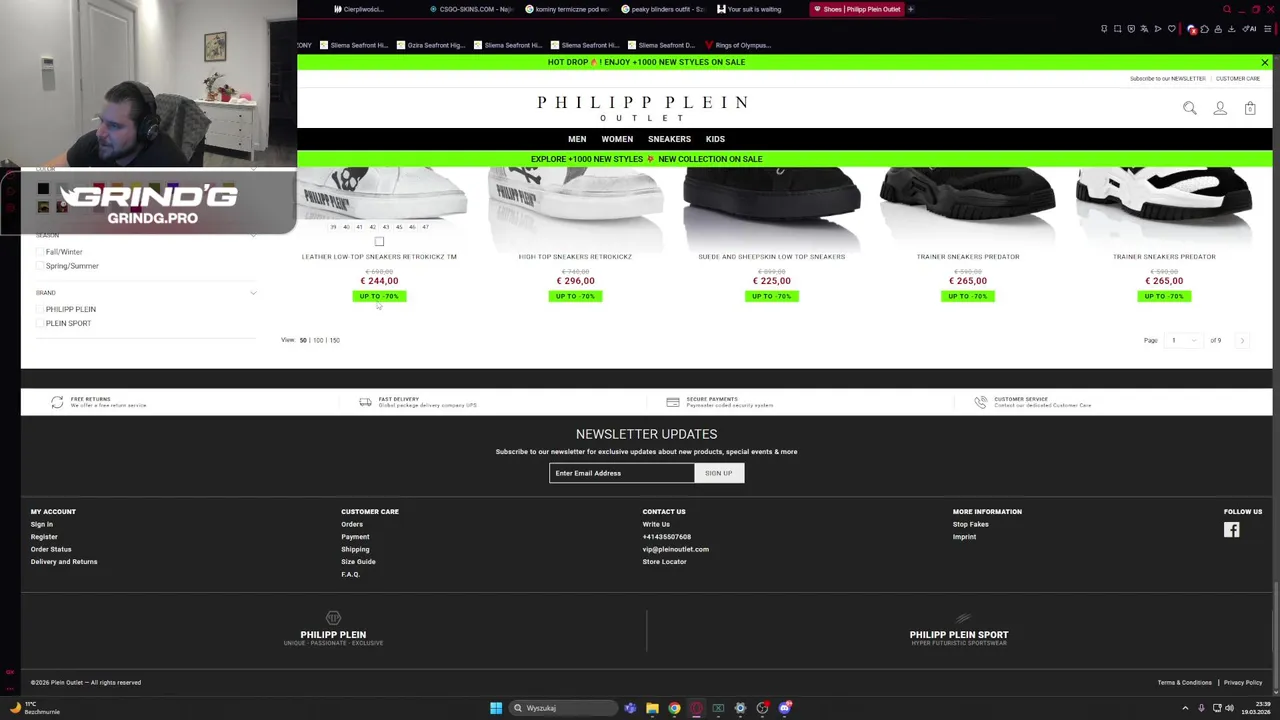Image resolution: width=1280 pixels, height=720 pixels.
Task: Open the shopping bag icon
Action: (x=1250, y=108)
